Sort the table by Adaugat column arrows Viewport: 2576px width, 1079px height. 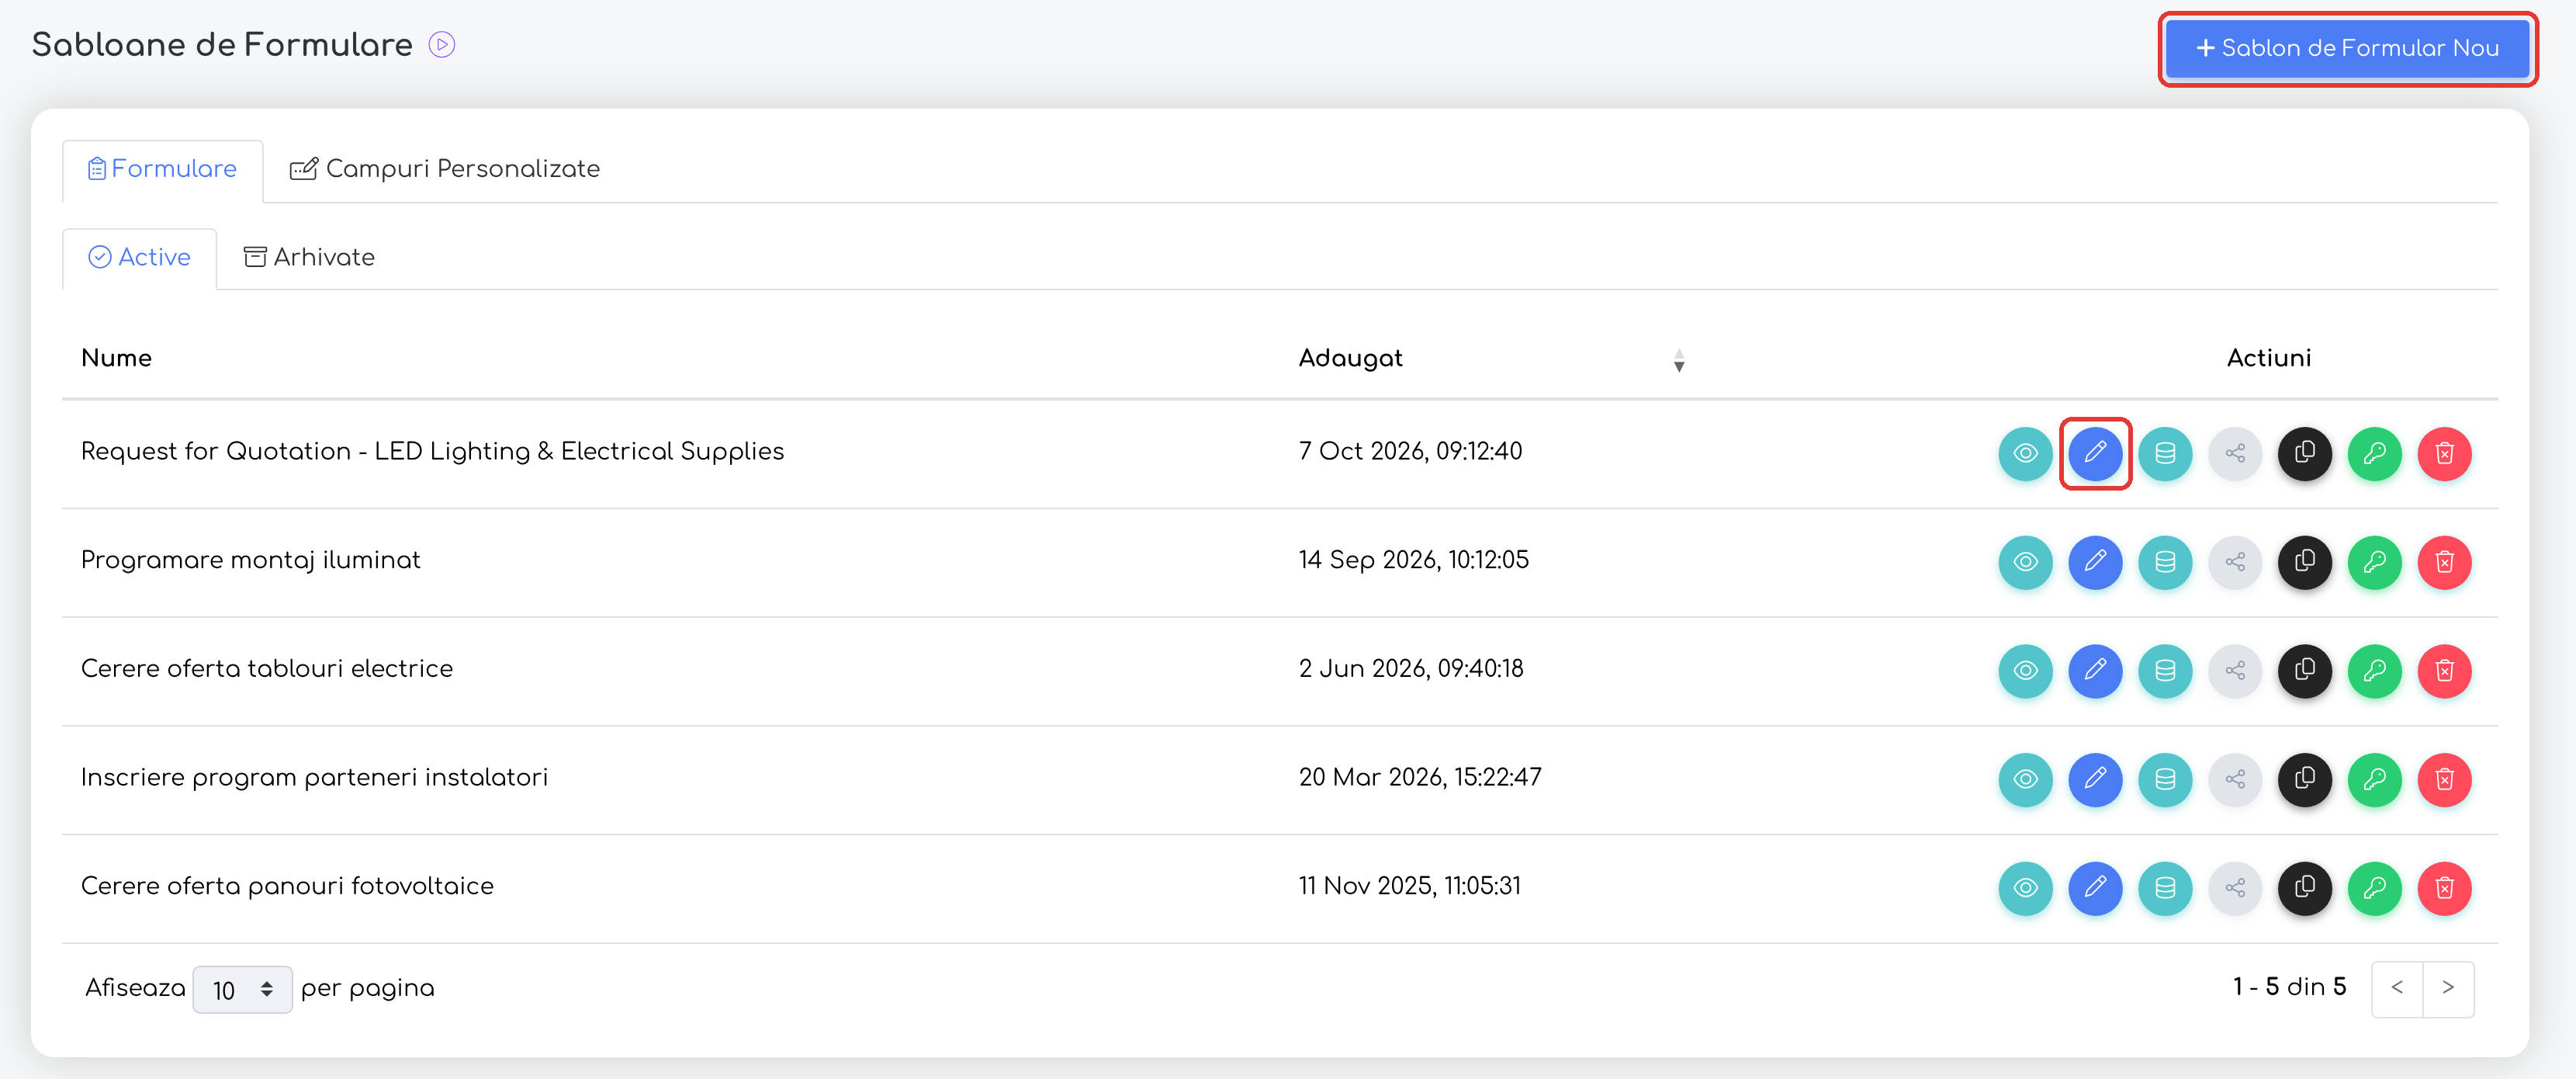tap(1679, 360)
